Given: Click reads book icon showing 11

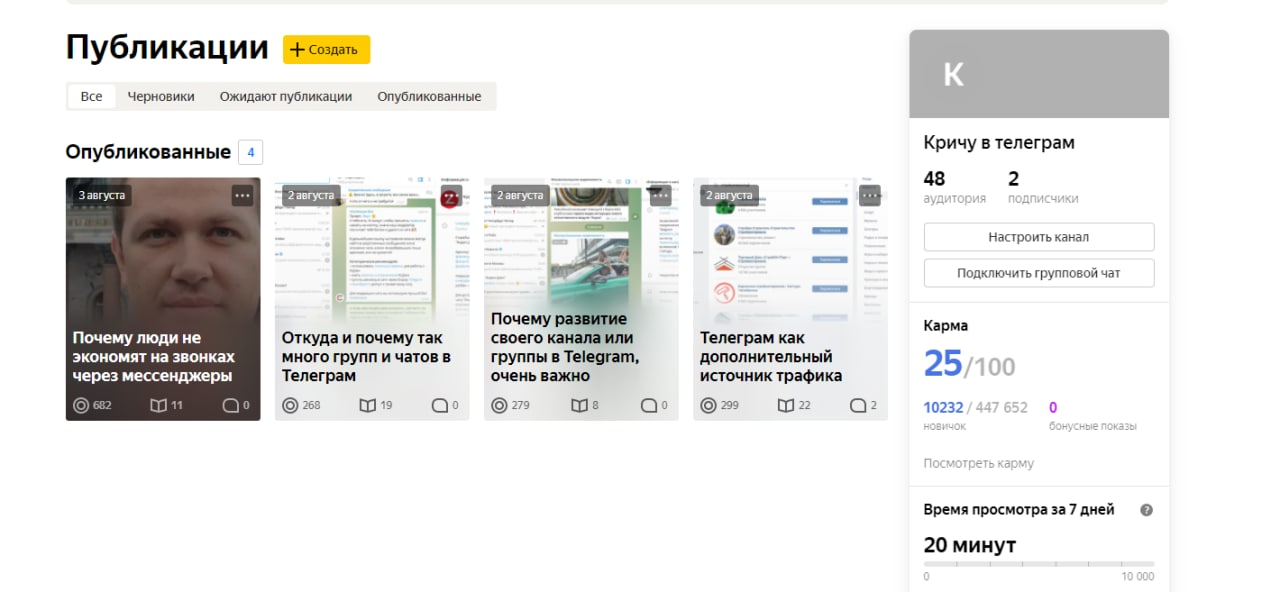Looking at the screenshot, I should pos(158,405).
